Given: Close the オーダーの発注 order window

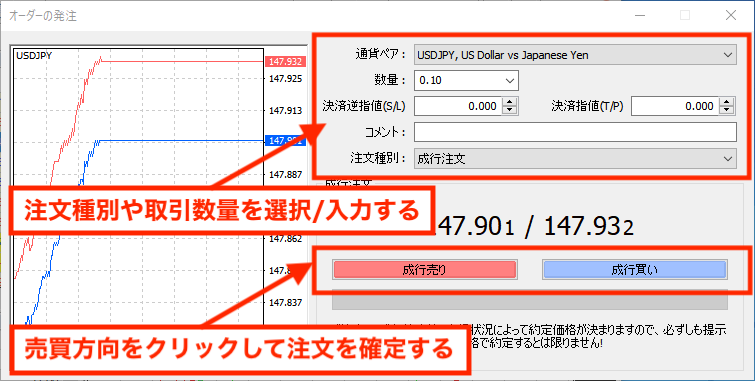Looking at the screenshot, I should pos(730,15).
